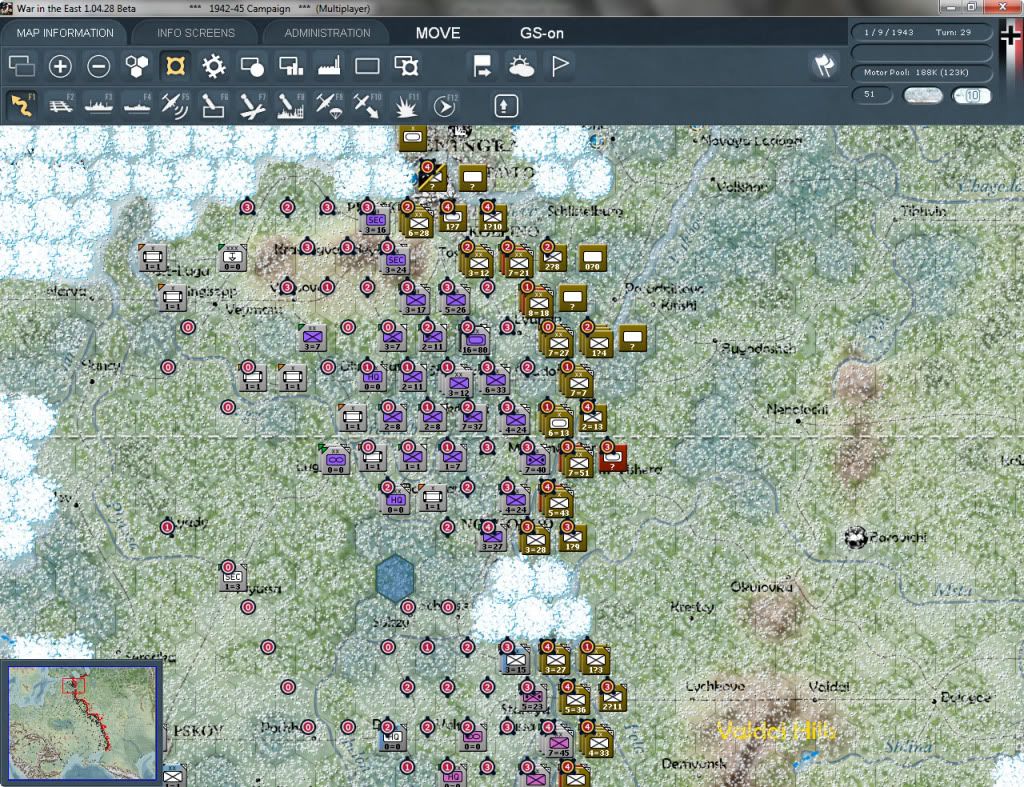Click the Valdai Hills label
The height and width of the screenshot is (787, 1024).
[776, 730]
